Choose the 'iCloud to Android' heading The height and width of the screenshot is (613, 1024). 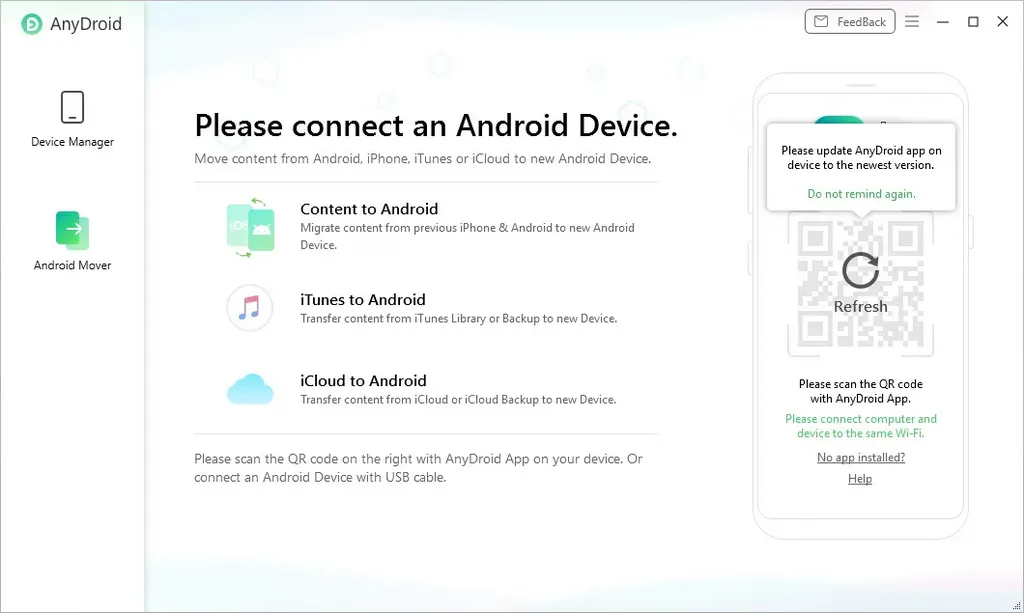[363, 381]
